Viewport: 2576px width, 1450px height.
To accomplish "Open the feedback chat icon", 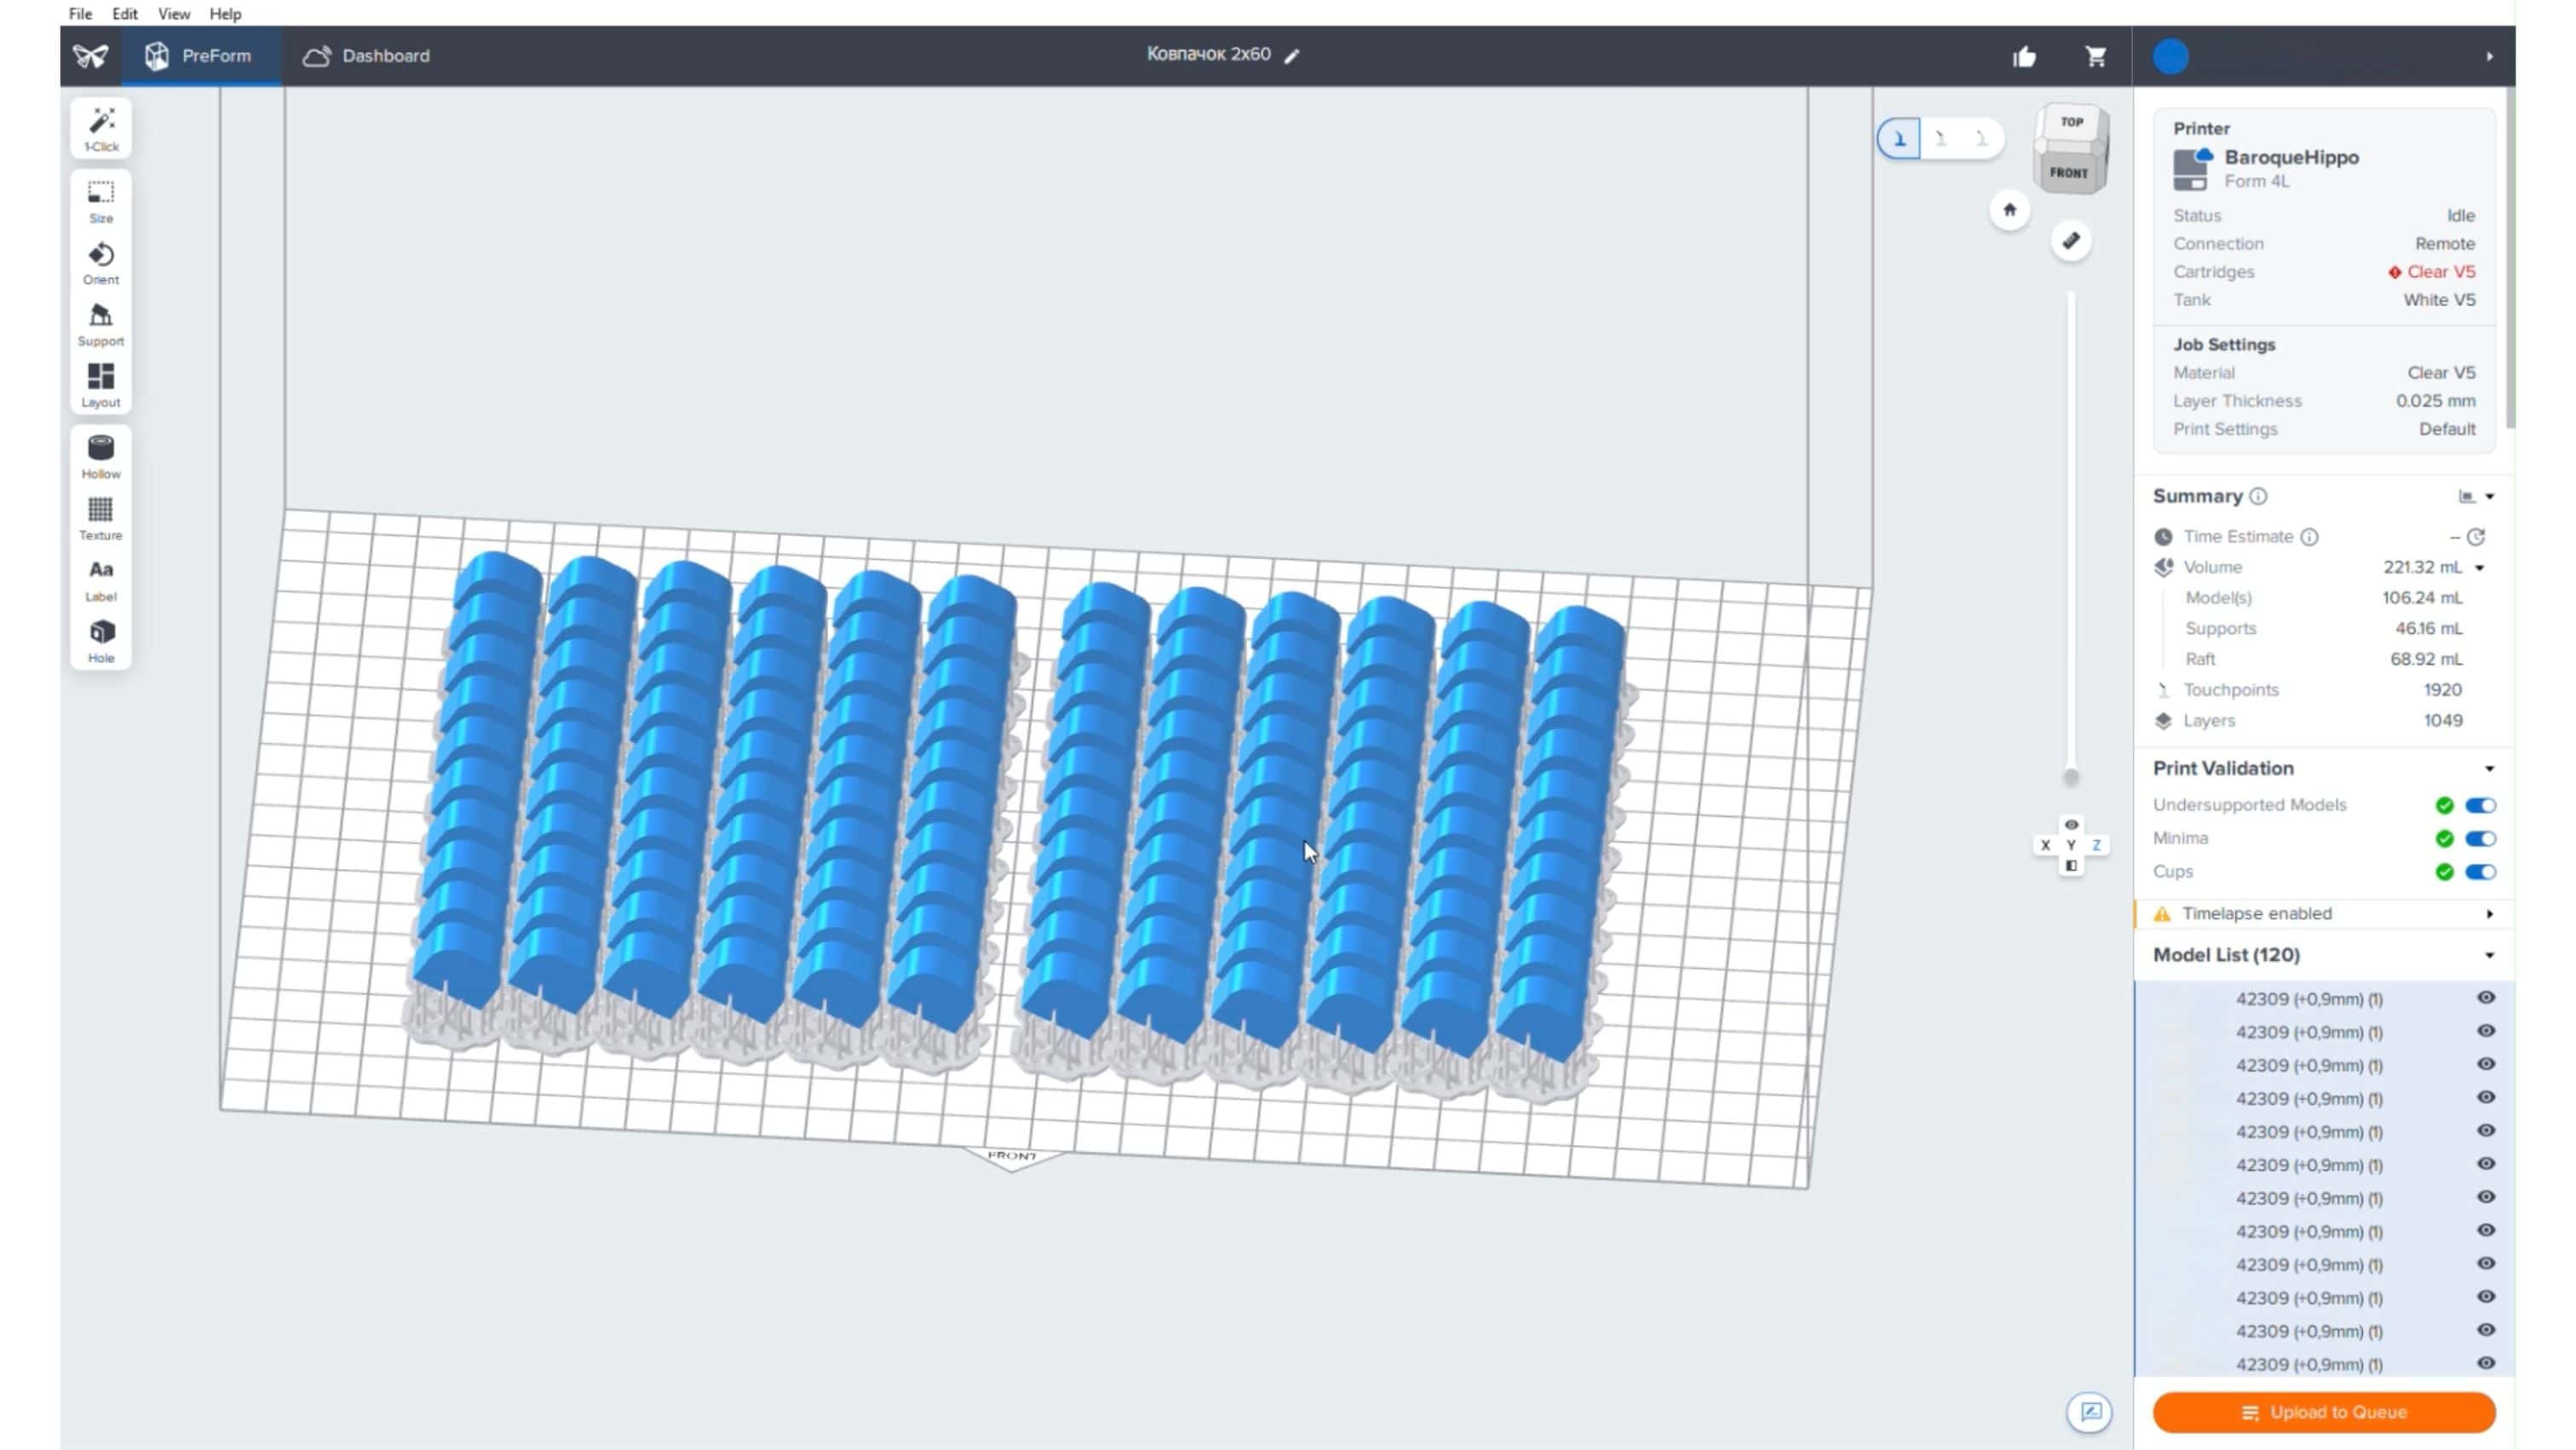I will tap(2090, 1412).
